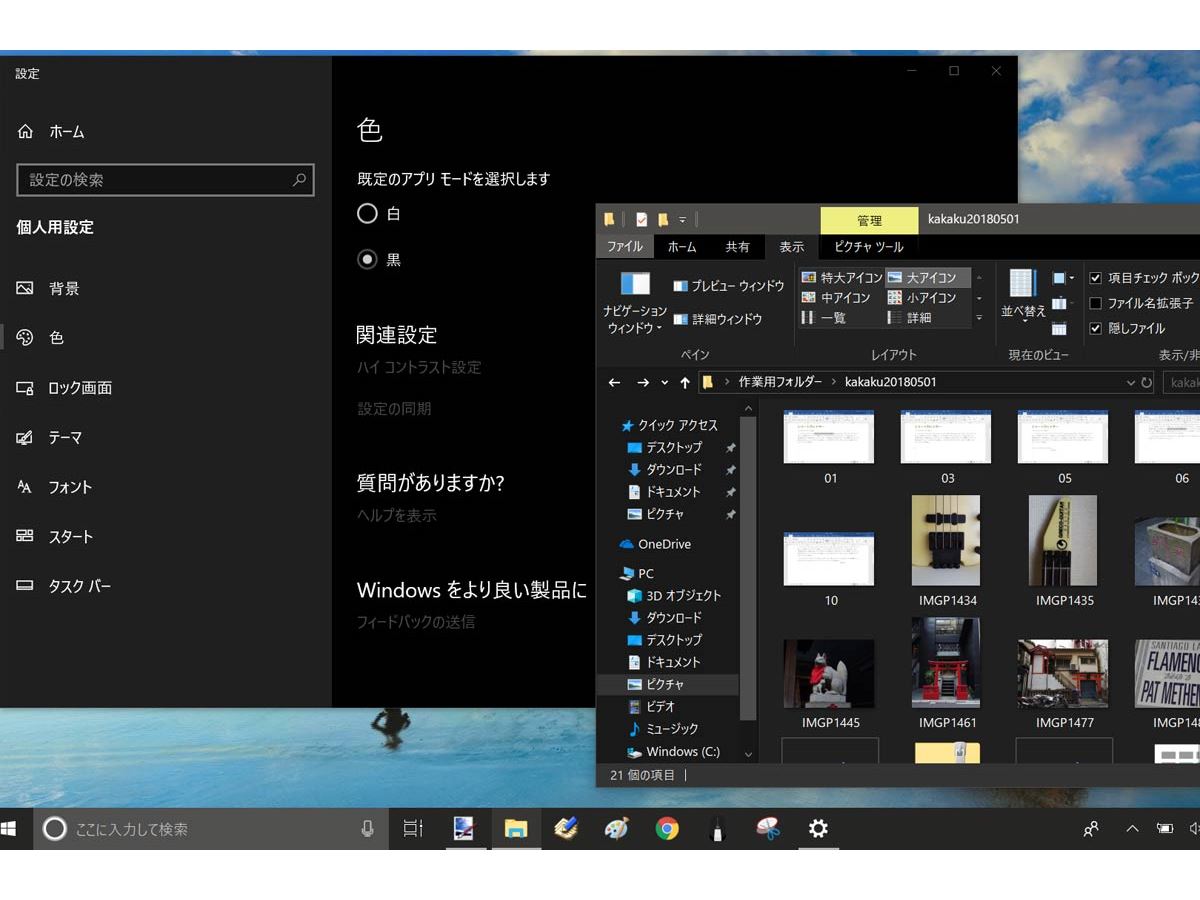
Task: Open the タスク バー settings page
Action: pyautogui.click(x=64, y=587)
